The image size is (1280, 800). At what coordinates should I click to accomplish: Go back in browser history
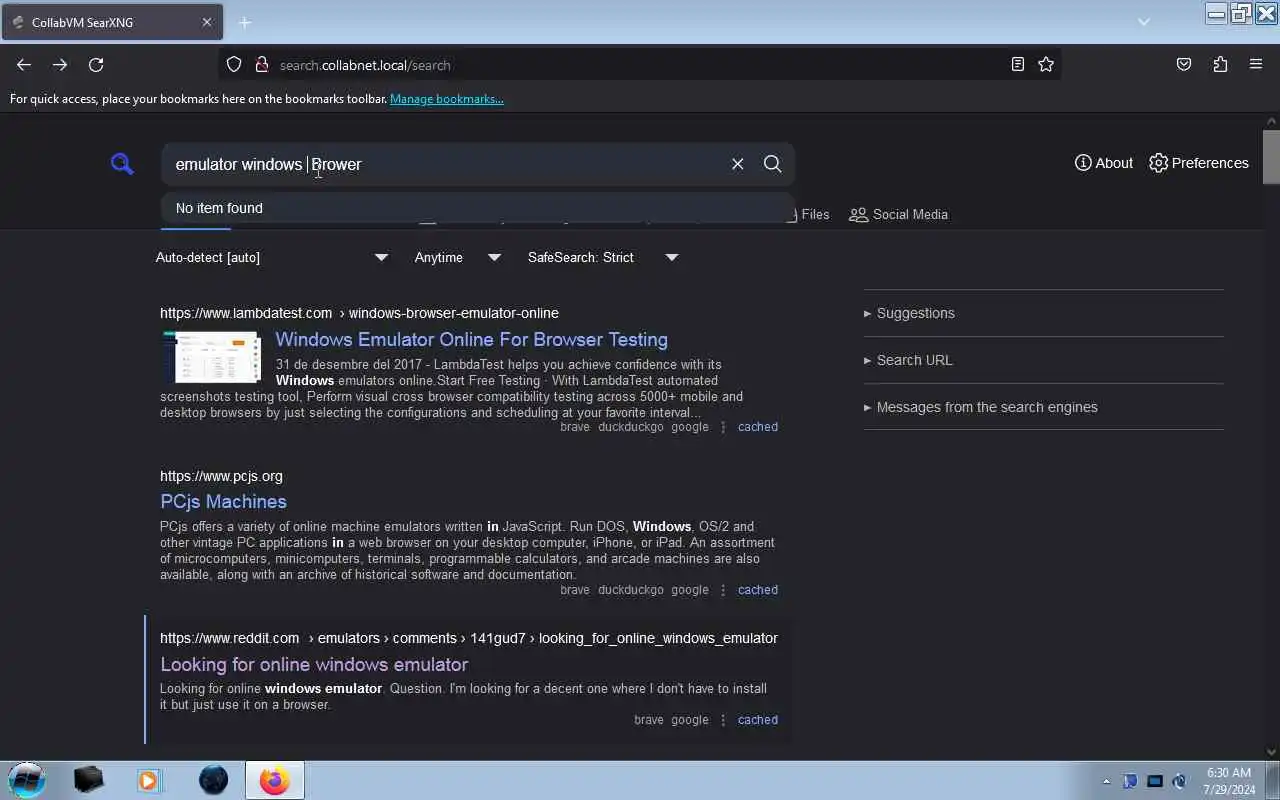[24, 65]
